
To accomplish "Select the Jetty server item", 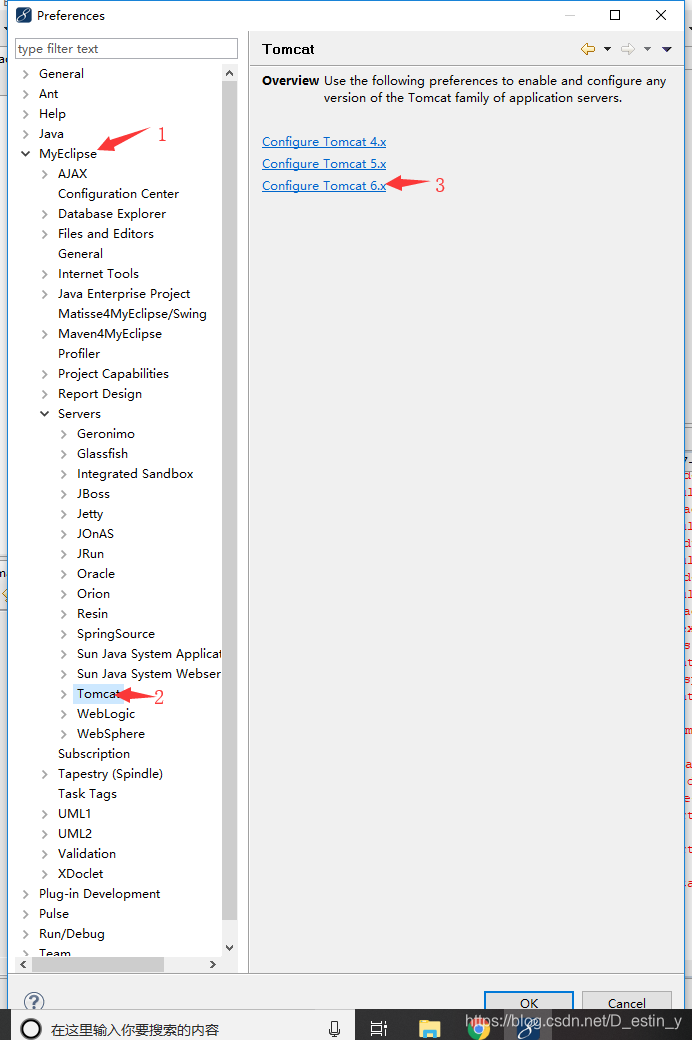I will (x=90, y=513).
